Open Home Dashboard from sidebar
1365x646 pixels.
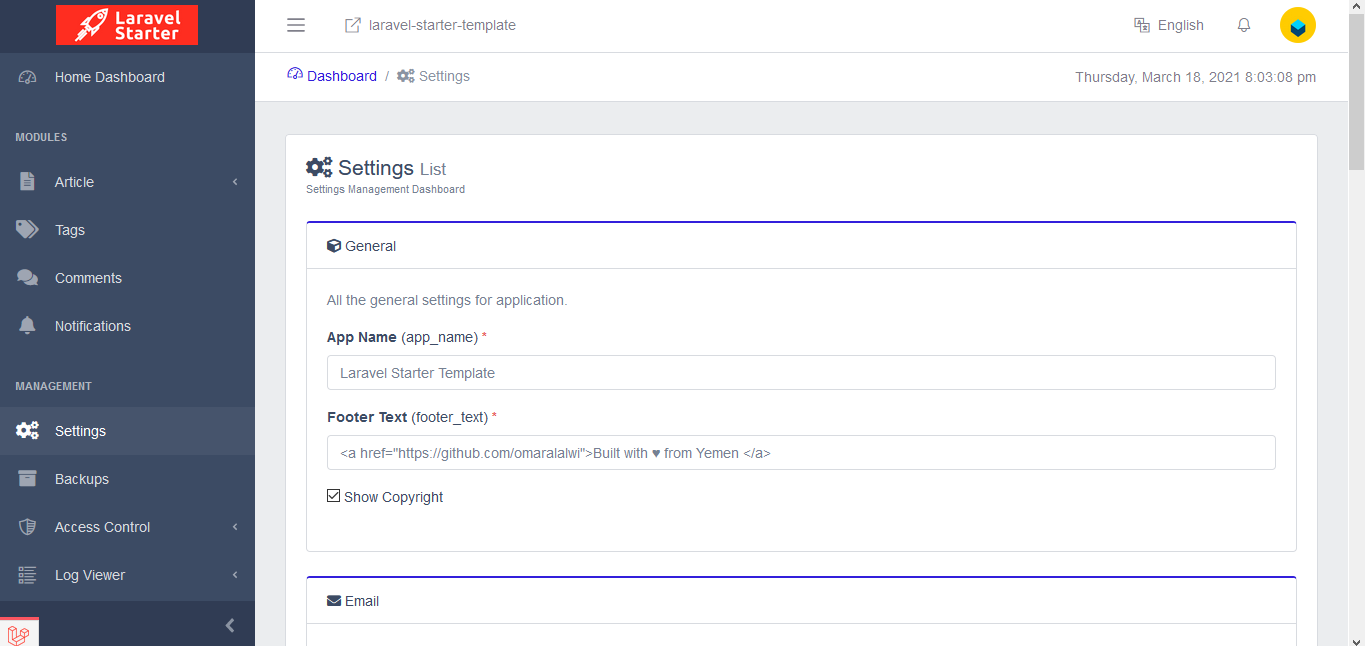click(x=109, y=77)
